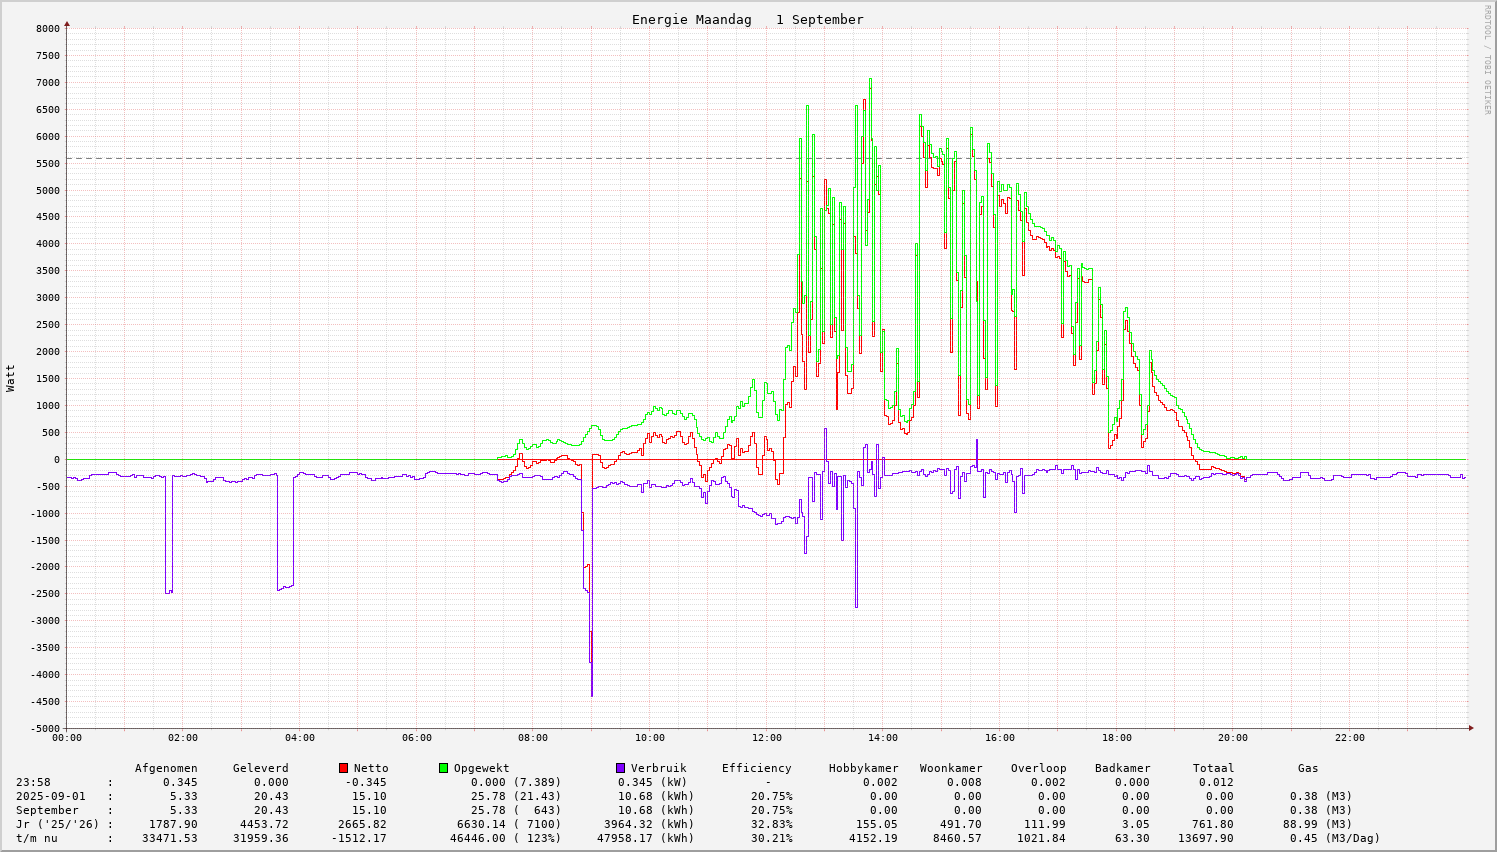
Task: Select the Woonkamer column header
Action: pos(951,768)
